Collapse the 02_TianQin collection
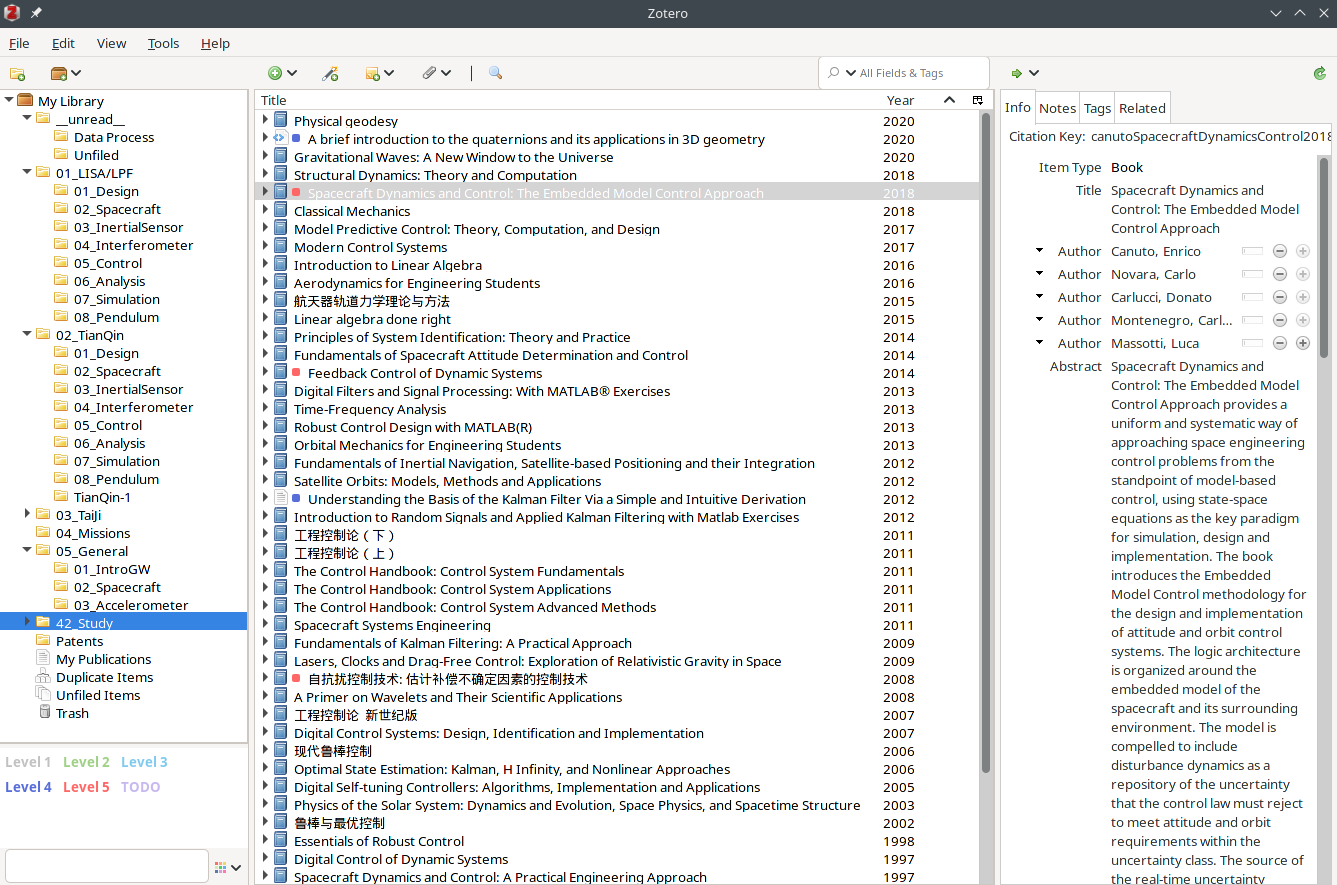 [27, 335]
